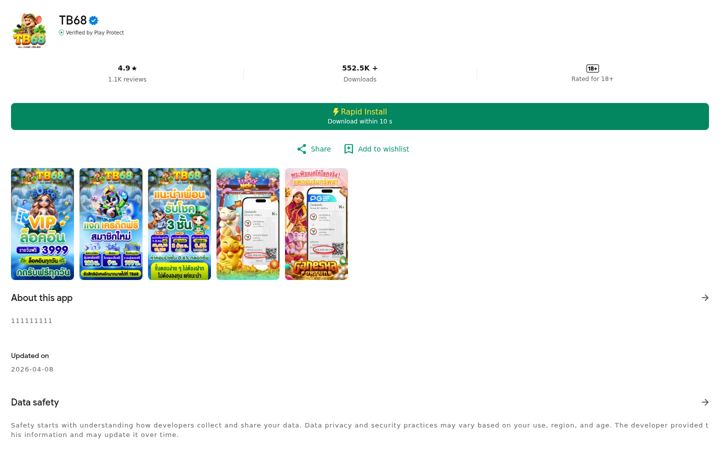Click the 18+ age rating badge

pyautogui.click(x=592, y=68)
